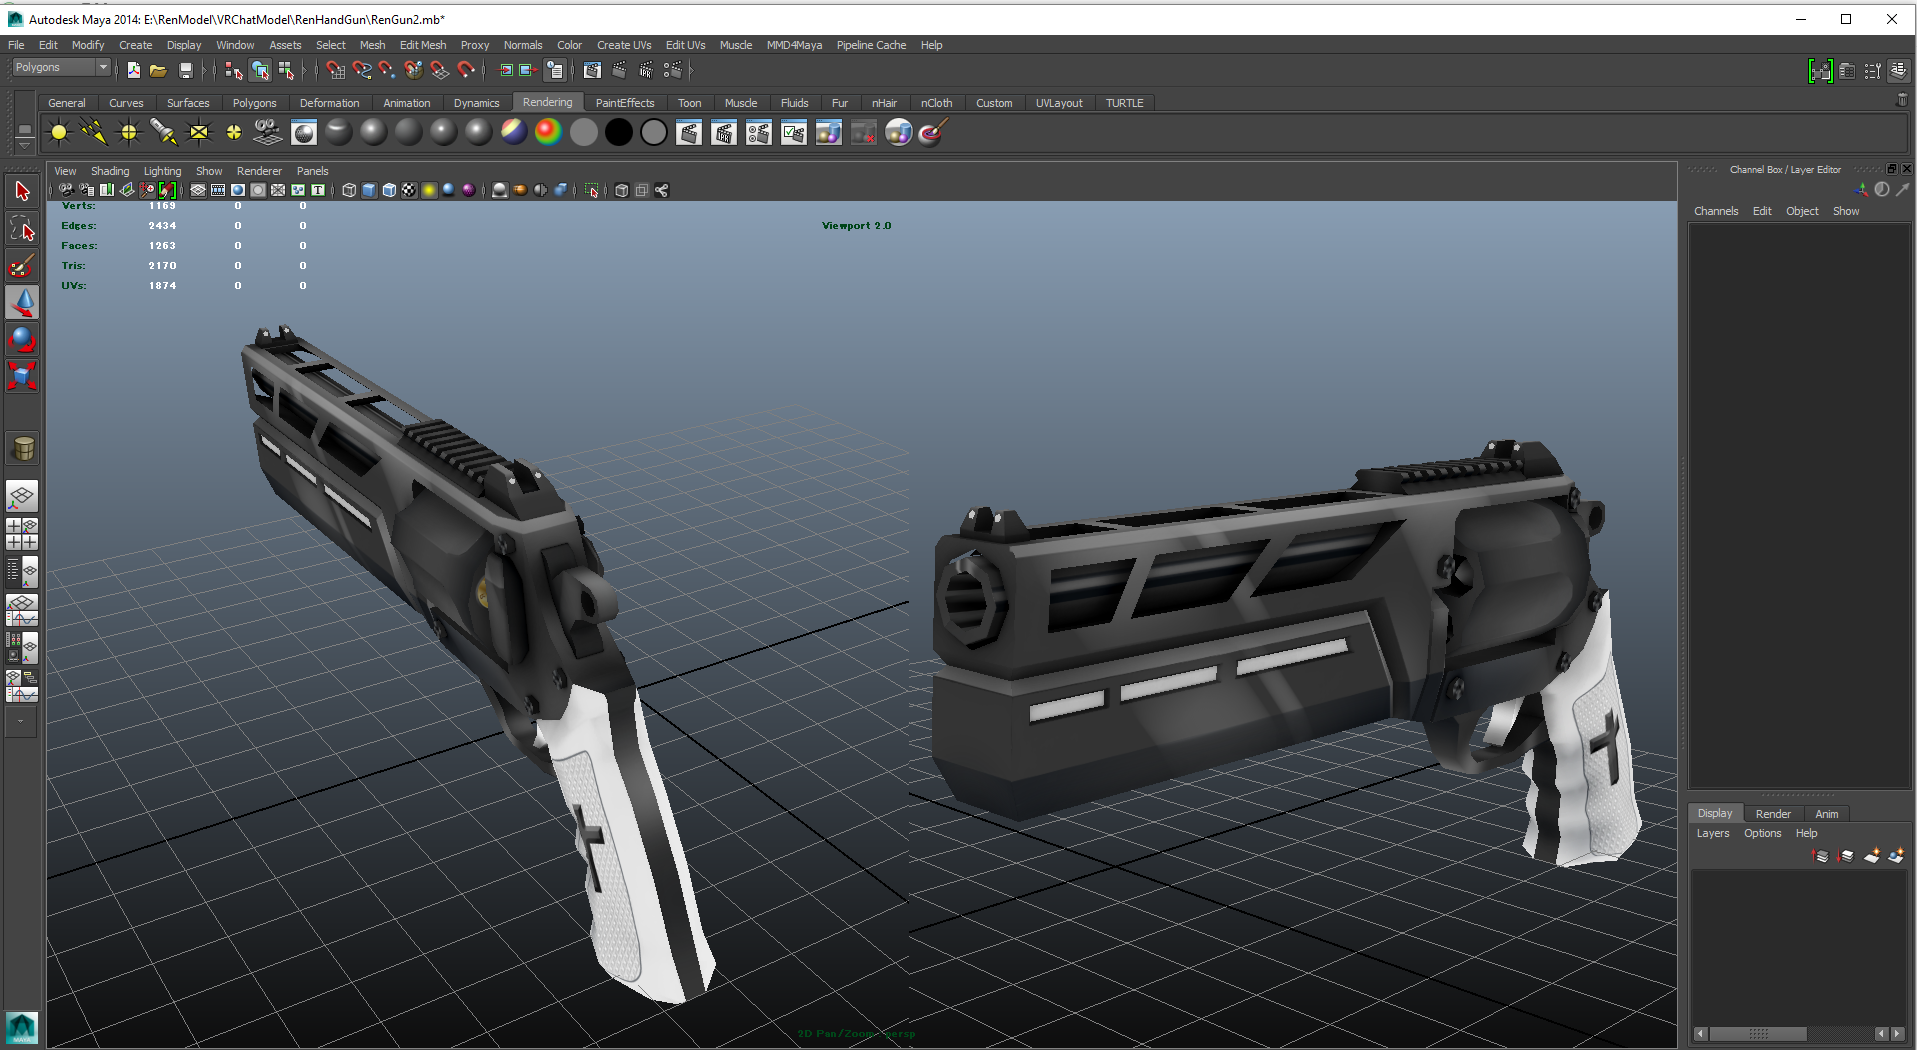Open the Edit Mesh menu
Image resolution: width=1917 pixels, height=1050 pixels.
click(422, 45)
